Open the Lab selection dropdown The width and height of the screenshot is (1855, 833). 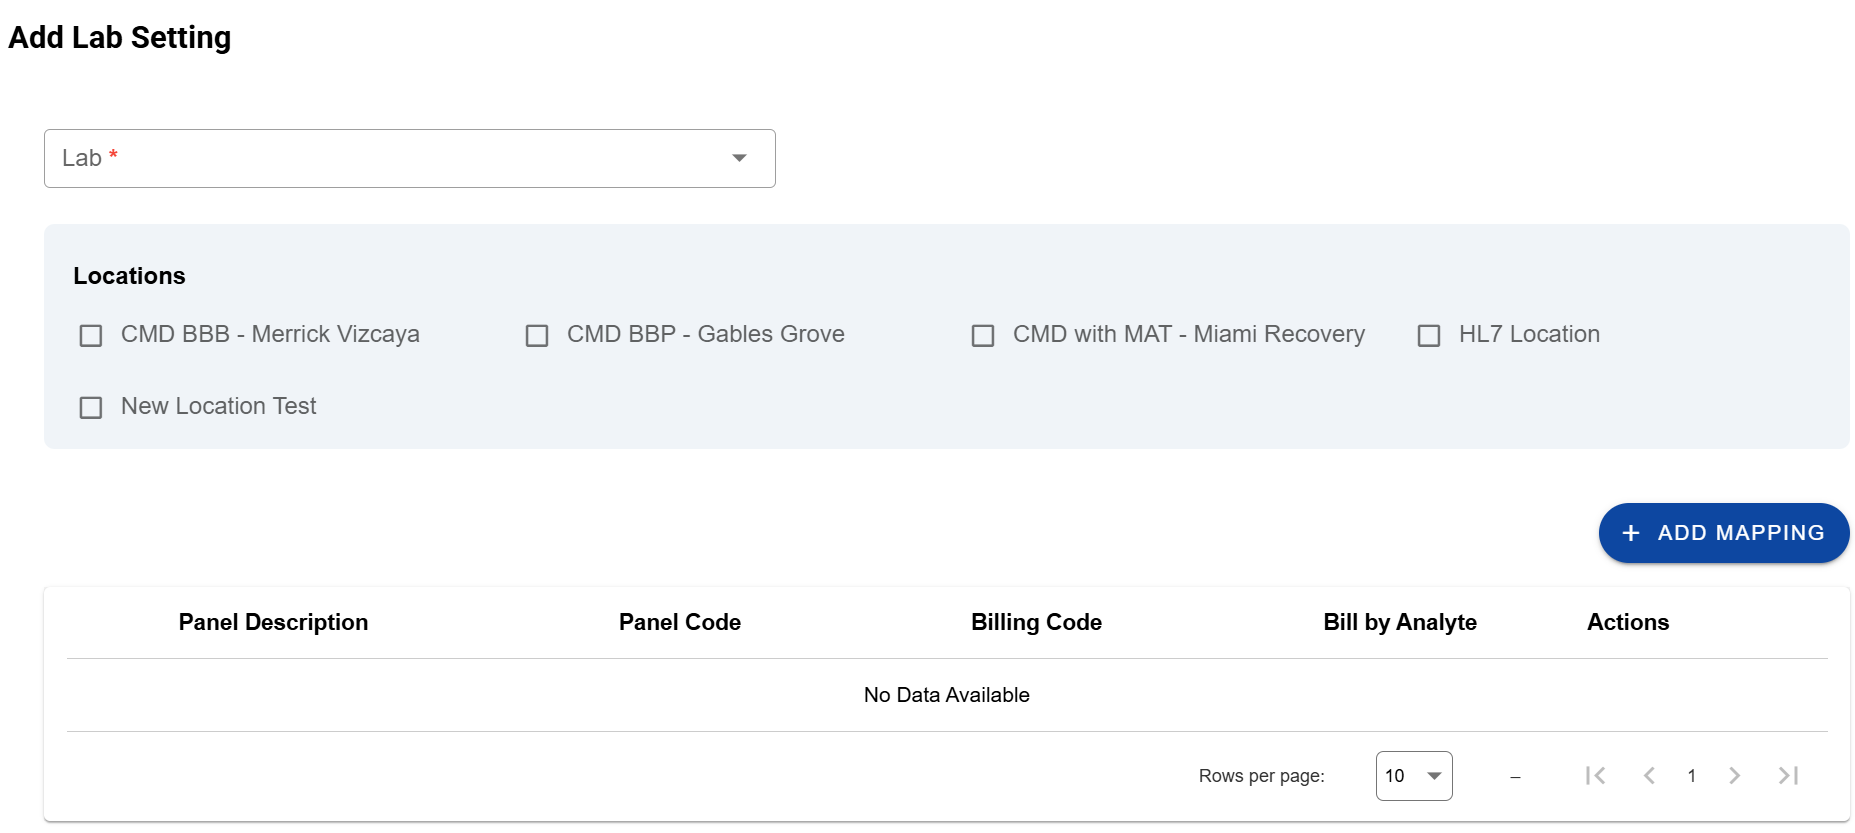pyautogui.click(x=400, y=158)
